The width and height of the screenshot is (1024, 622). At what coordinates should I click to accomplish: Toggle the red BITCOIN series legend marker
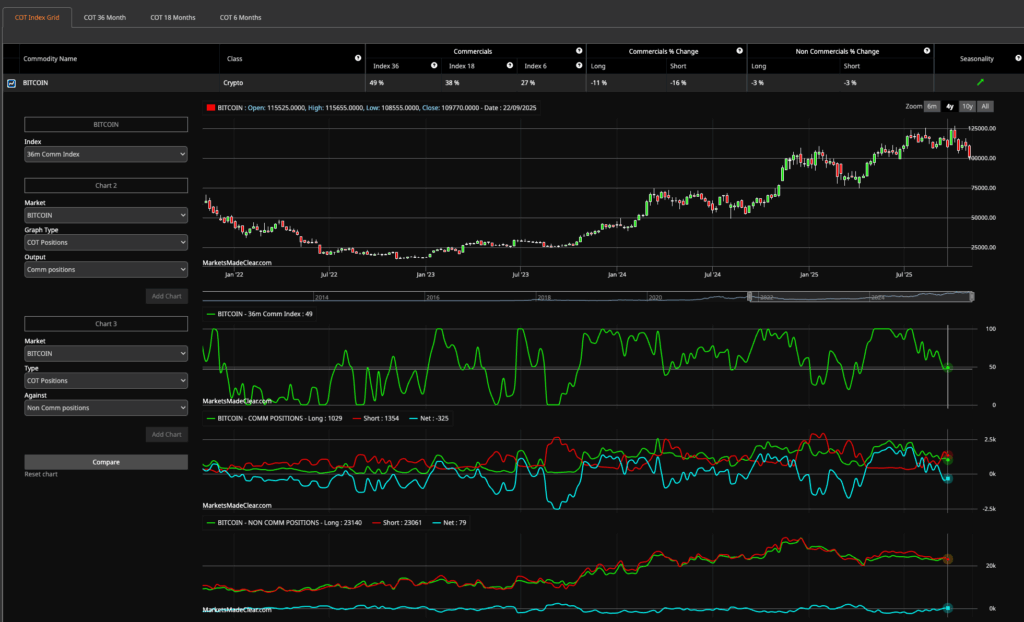click(210, 106)
